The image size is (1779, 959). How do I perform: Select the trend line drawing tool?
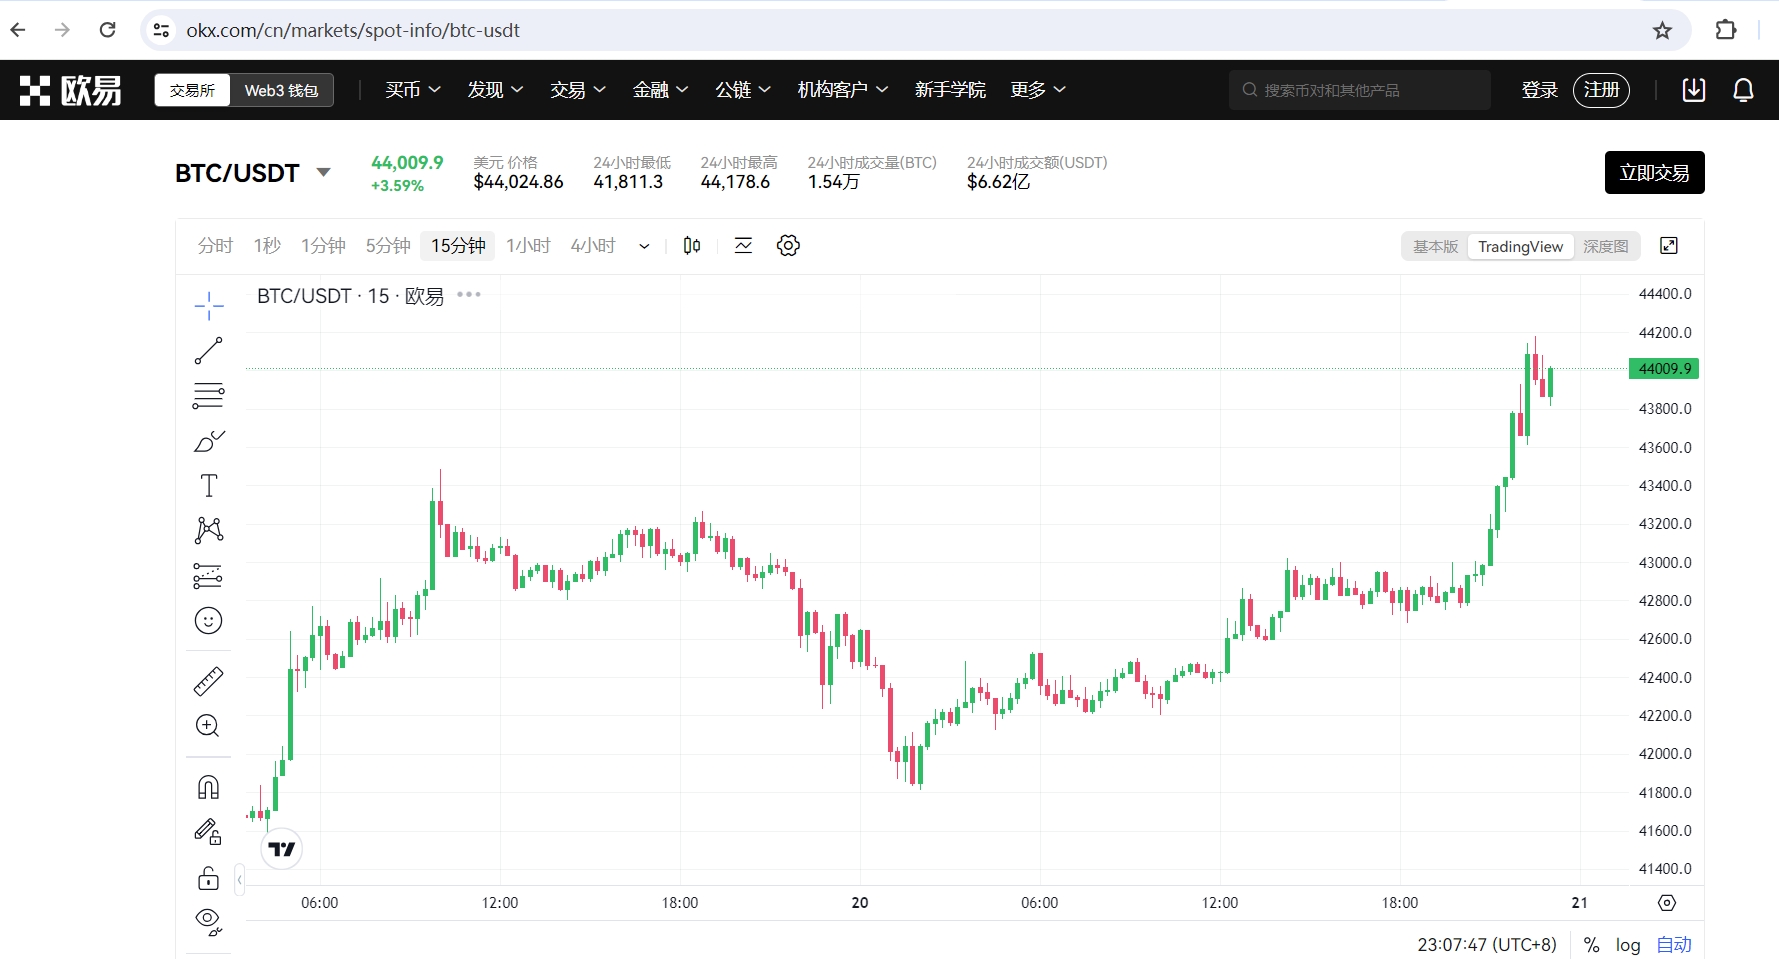click(x=208, y=351)
